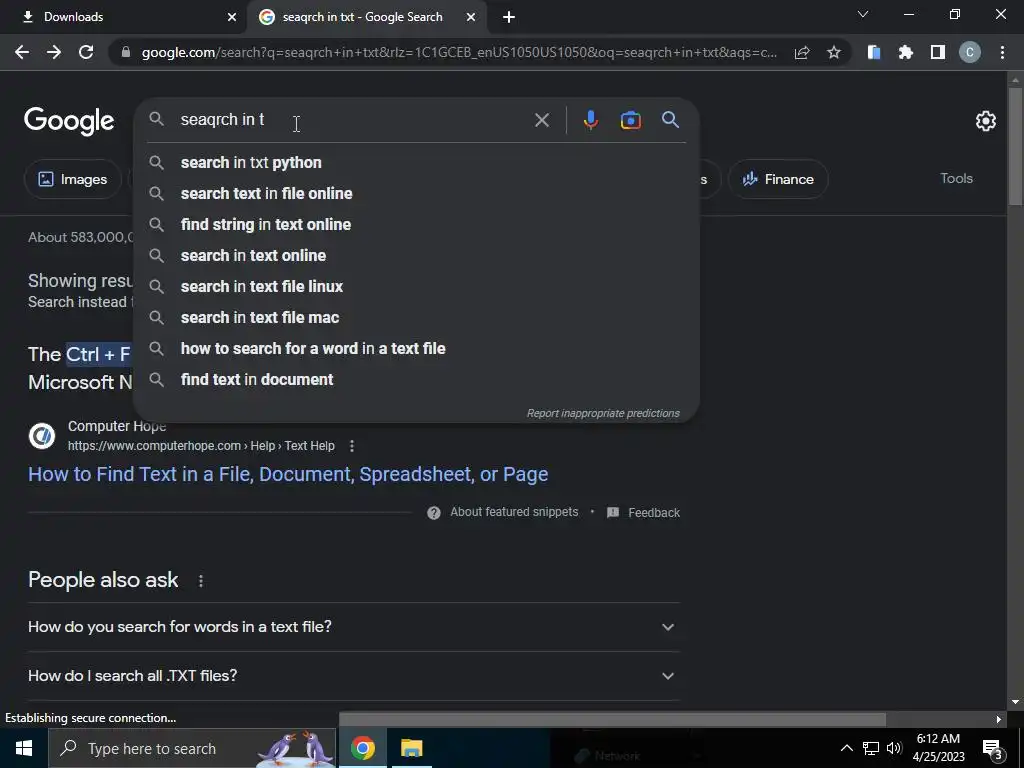Select the Finance filter chip
The height and width of the screenshot is (768, 1024).
pyautogui.click(x=778, y=179)
